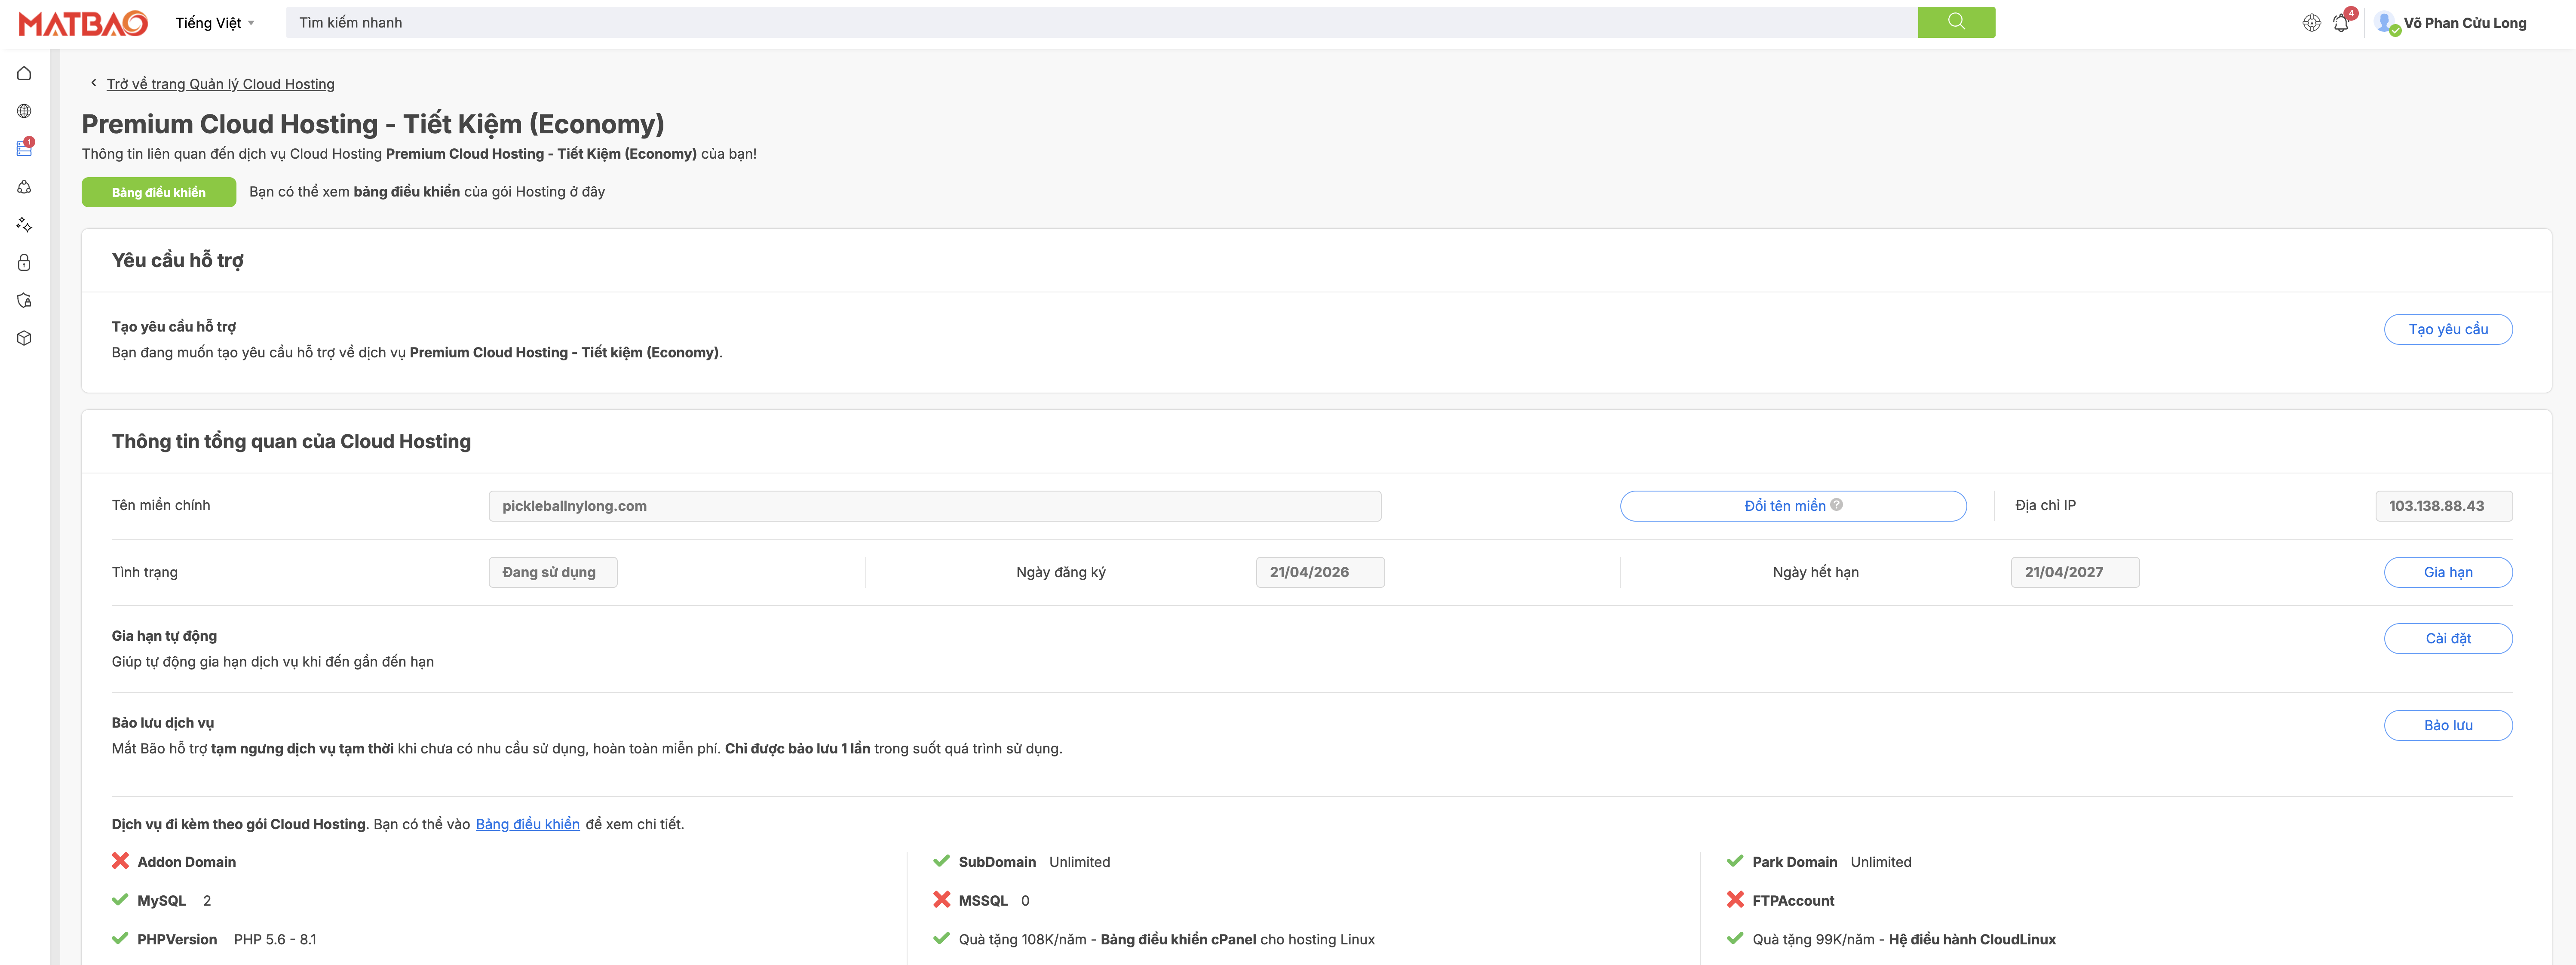Screen dimensions: 2576x965
Task: Open the home icon in the sidebar
Action: (24, 73)
